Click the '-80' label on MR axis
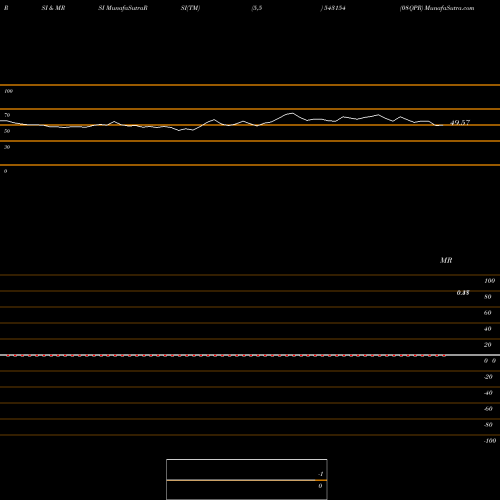The image size is (500, 500). click(x=488, y=425)
